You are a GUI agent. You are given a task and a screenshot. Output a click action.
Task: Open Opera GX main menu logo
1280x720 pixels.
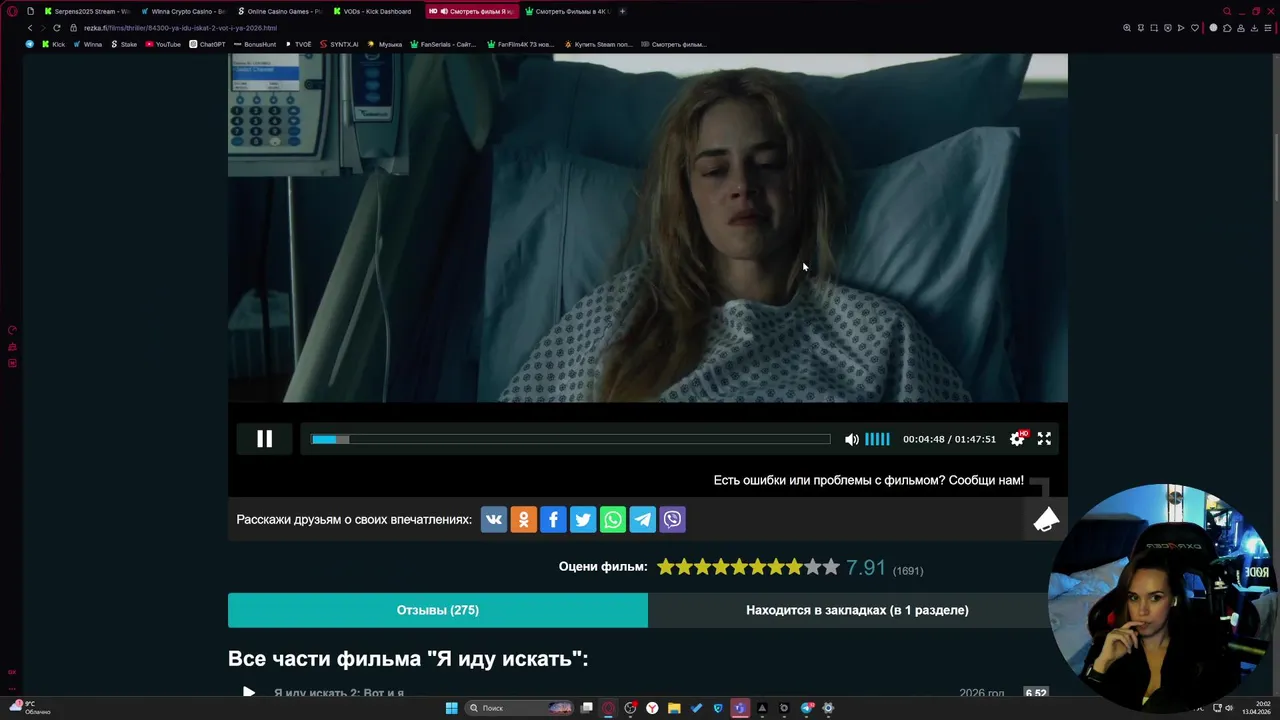13,12
